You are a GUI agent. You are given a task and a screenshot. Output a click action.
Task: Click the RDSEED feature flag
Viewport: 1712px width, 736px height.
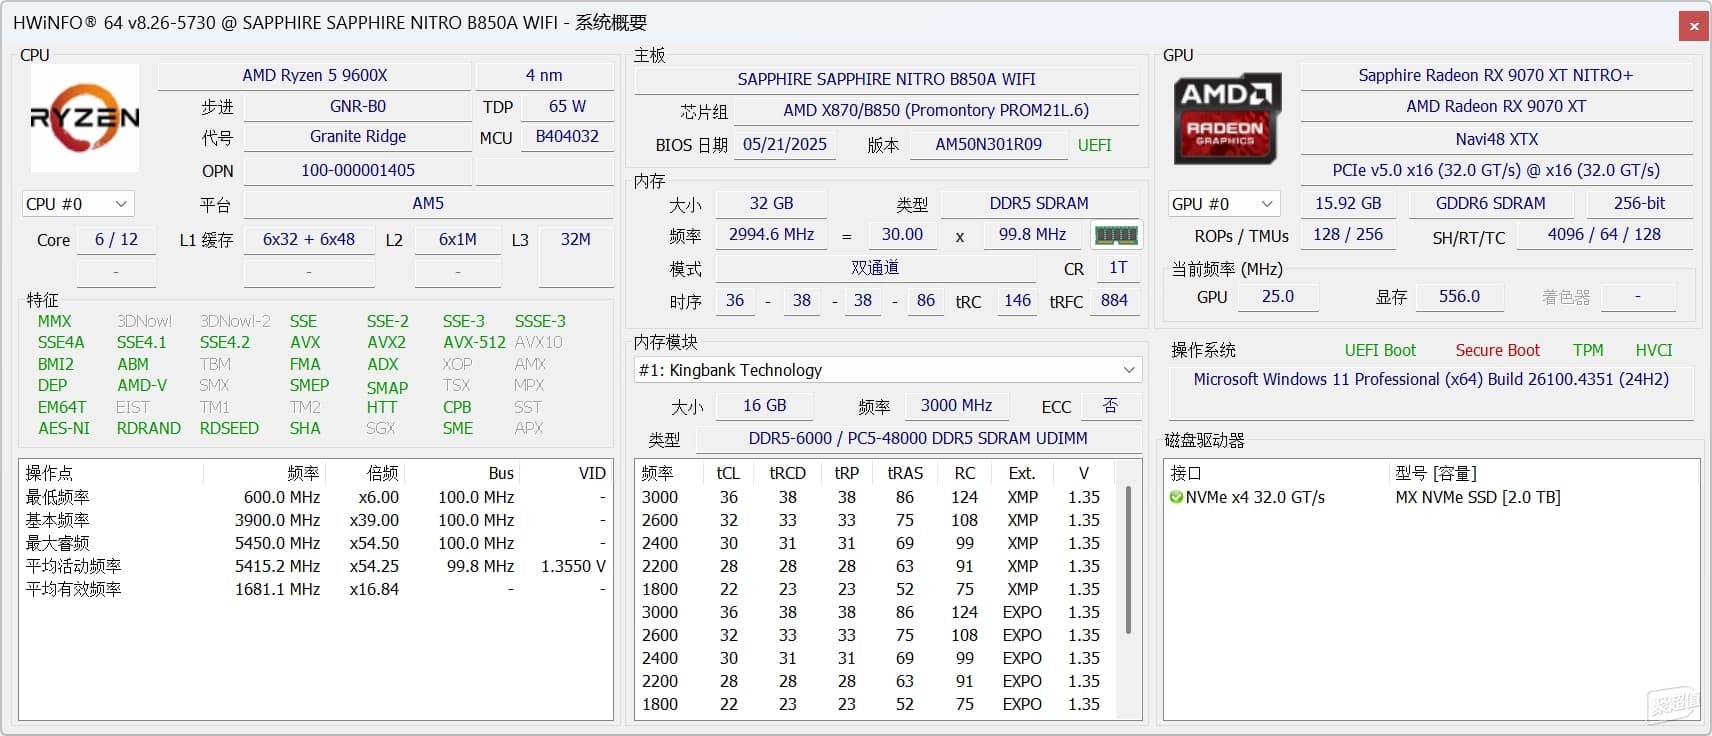click(x=229, y=428)
